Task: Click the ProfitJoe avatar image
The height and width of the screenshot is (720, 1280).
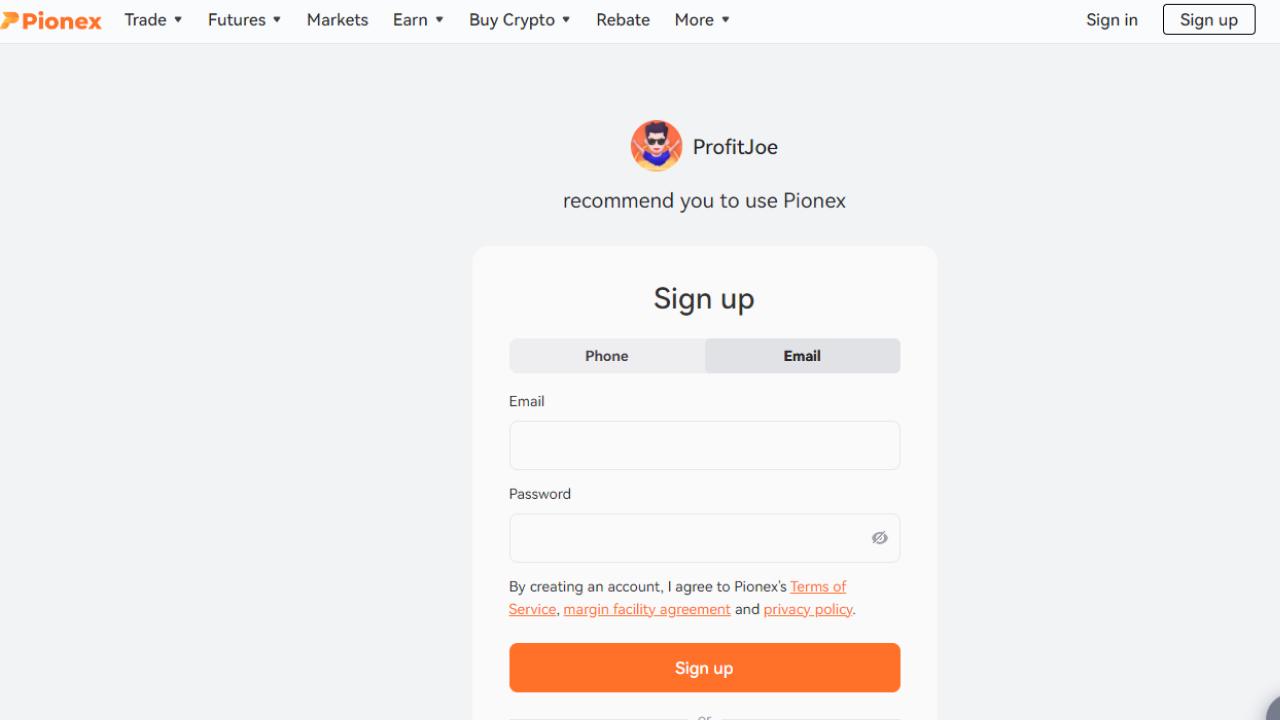Action: (x=656, y=146)
